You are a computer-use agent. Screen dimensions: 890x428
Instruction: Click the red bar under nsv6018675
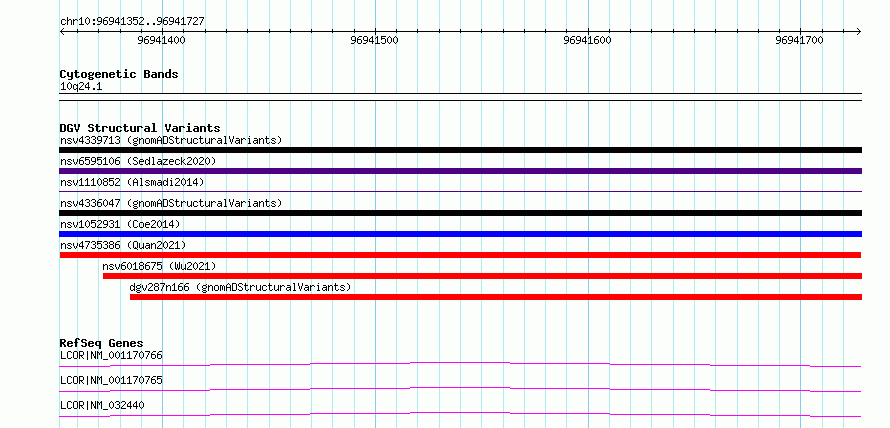point(482,276)
